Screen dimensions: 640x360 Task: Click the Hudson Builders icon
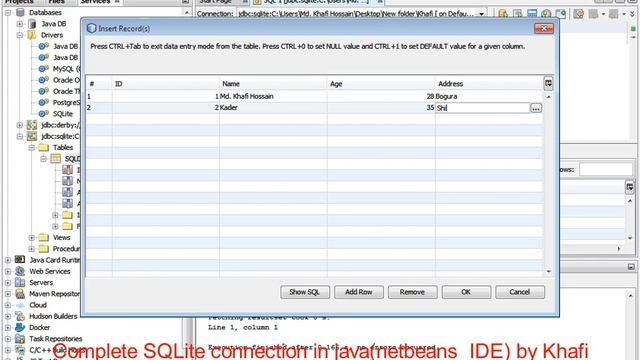tap(20, 316)
